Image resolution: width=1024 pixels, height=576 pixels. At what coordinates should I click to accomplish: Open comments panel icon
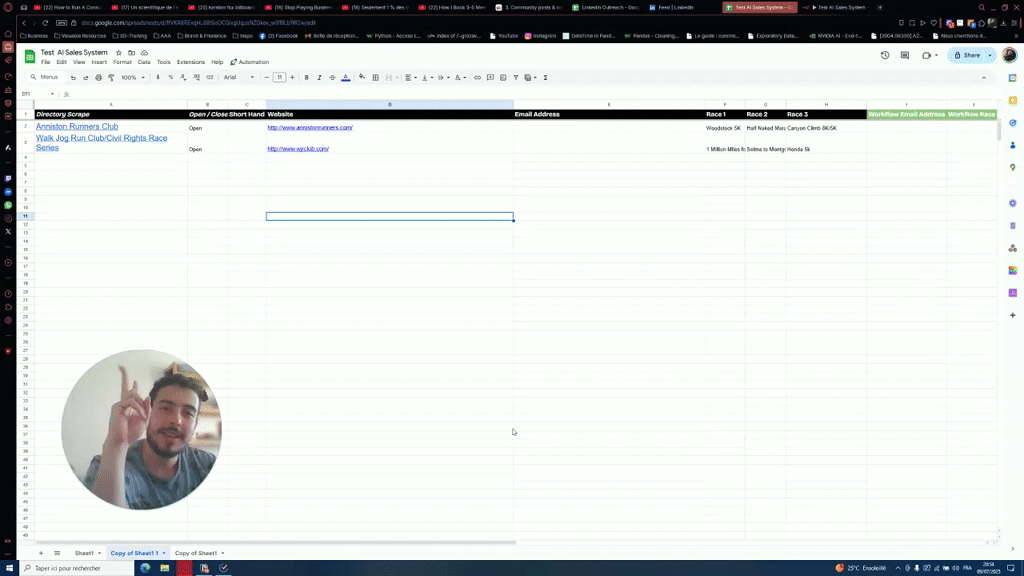[x=904, y=56]
